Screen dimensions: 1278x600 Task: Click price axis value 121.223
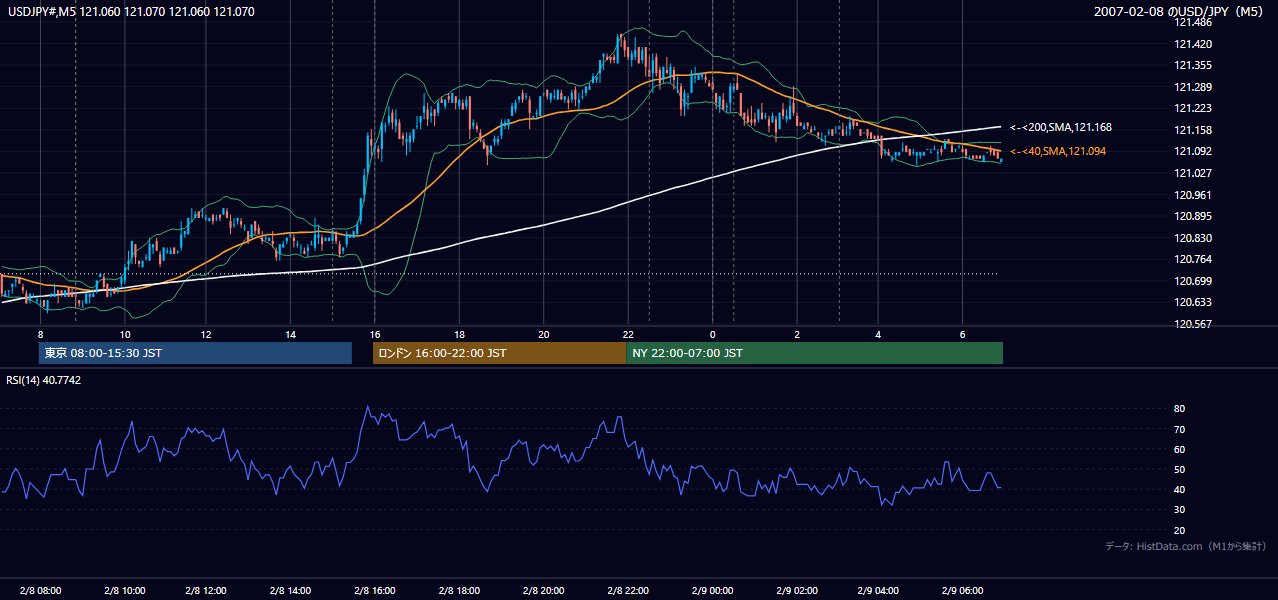[1191, 108]
